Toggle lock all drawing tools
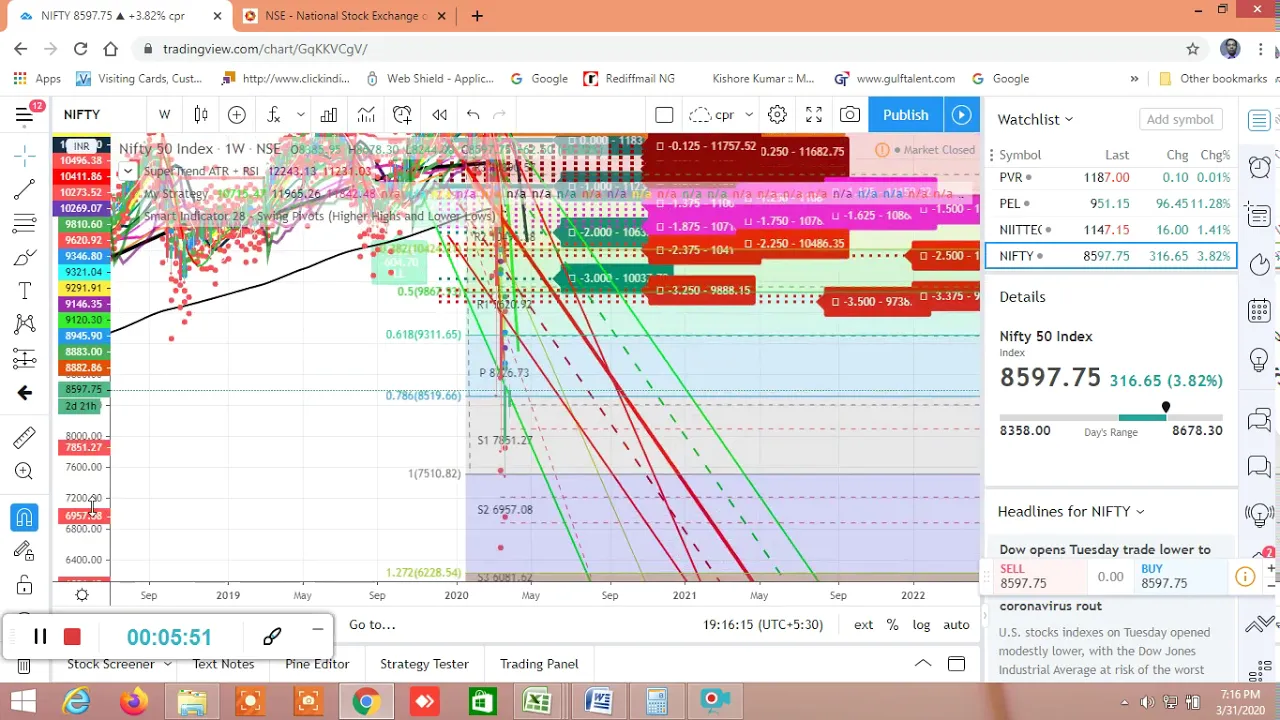Image resolution: width=1280 pixels, height=720 pixels. pyautogui.click(x=25, y=585)
